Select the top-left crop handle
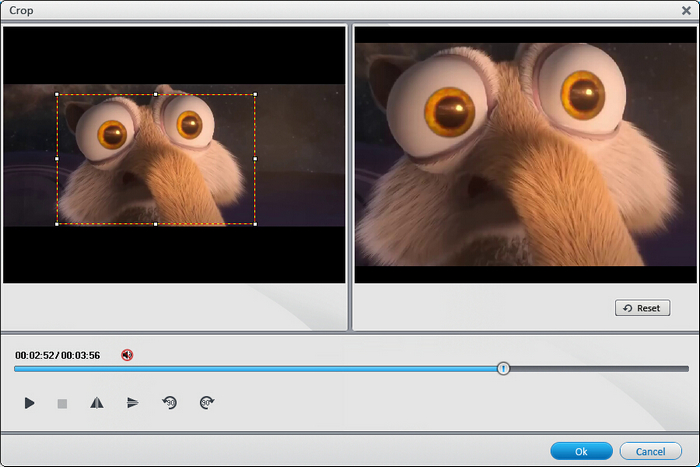The image size is (700, 467). [x=57, y=94]
